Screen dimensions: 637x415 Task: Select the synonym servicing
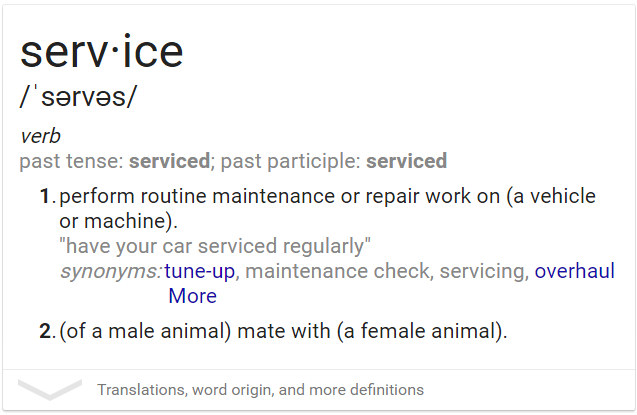483,271
